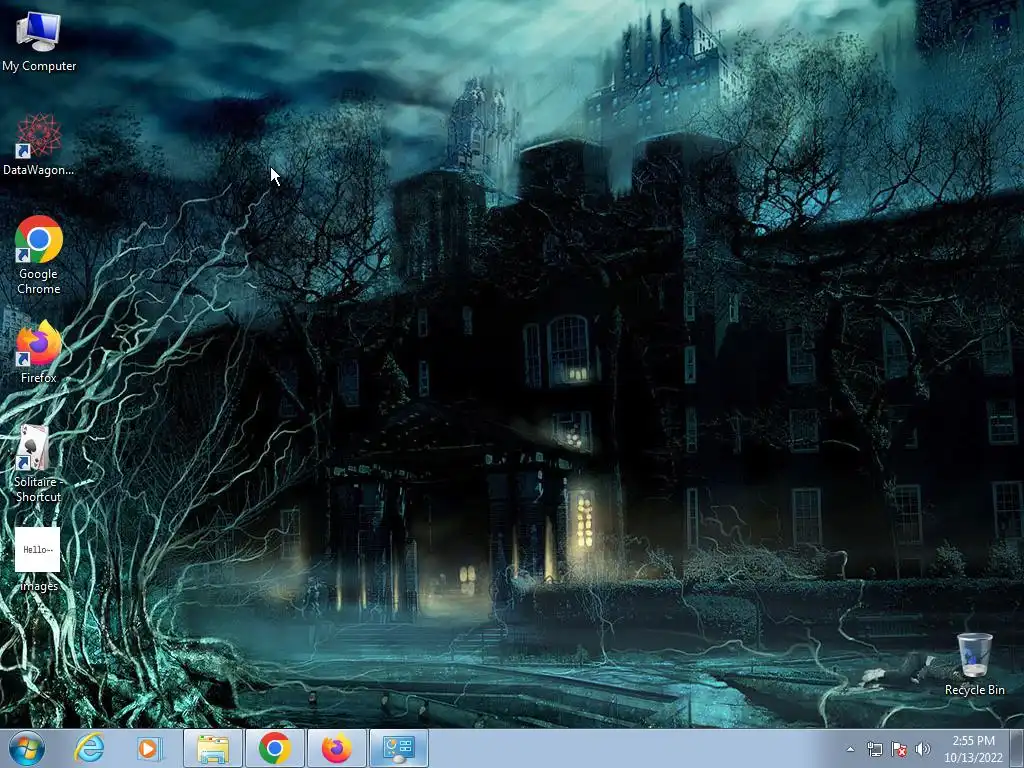Select the My Computer desktop icon
Viewport: 1024px width, 768px height.
click(x=39, y=41)
